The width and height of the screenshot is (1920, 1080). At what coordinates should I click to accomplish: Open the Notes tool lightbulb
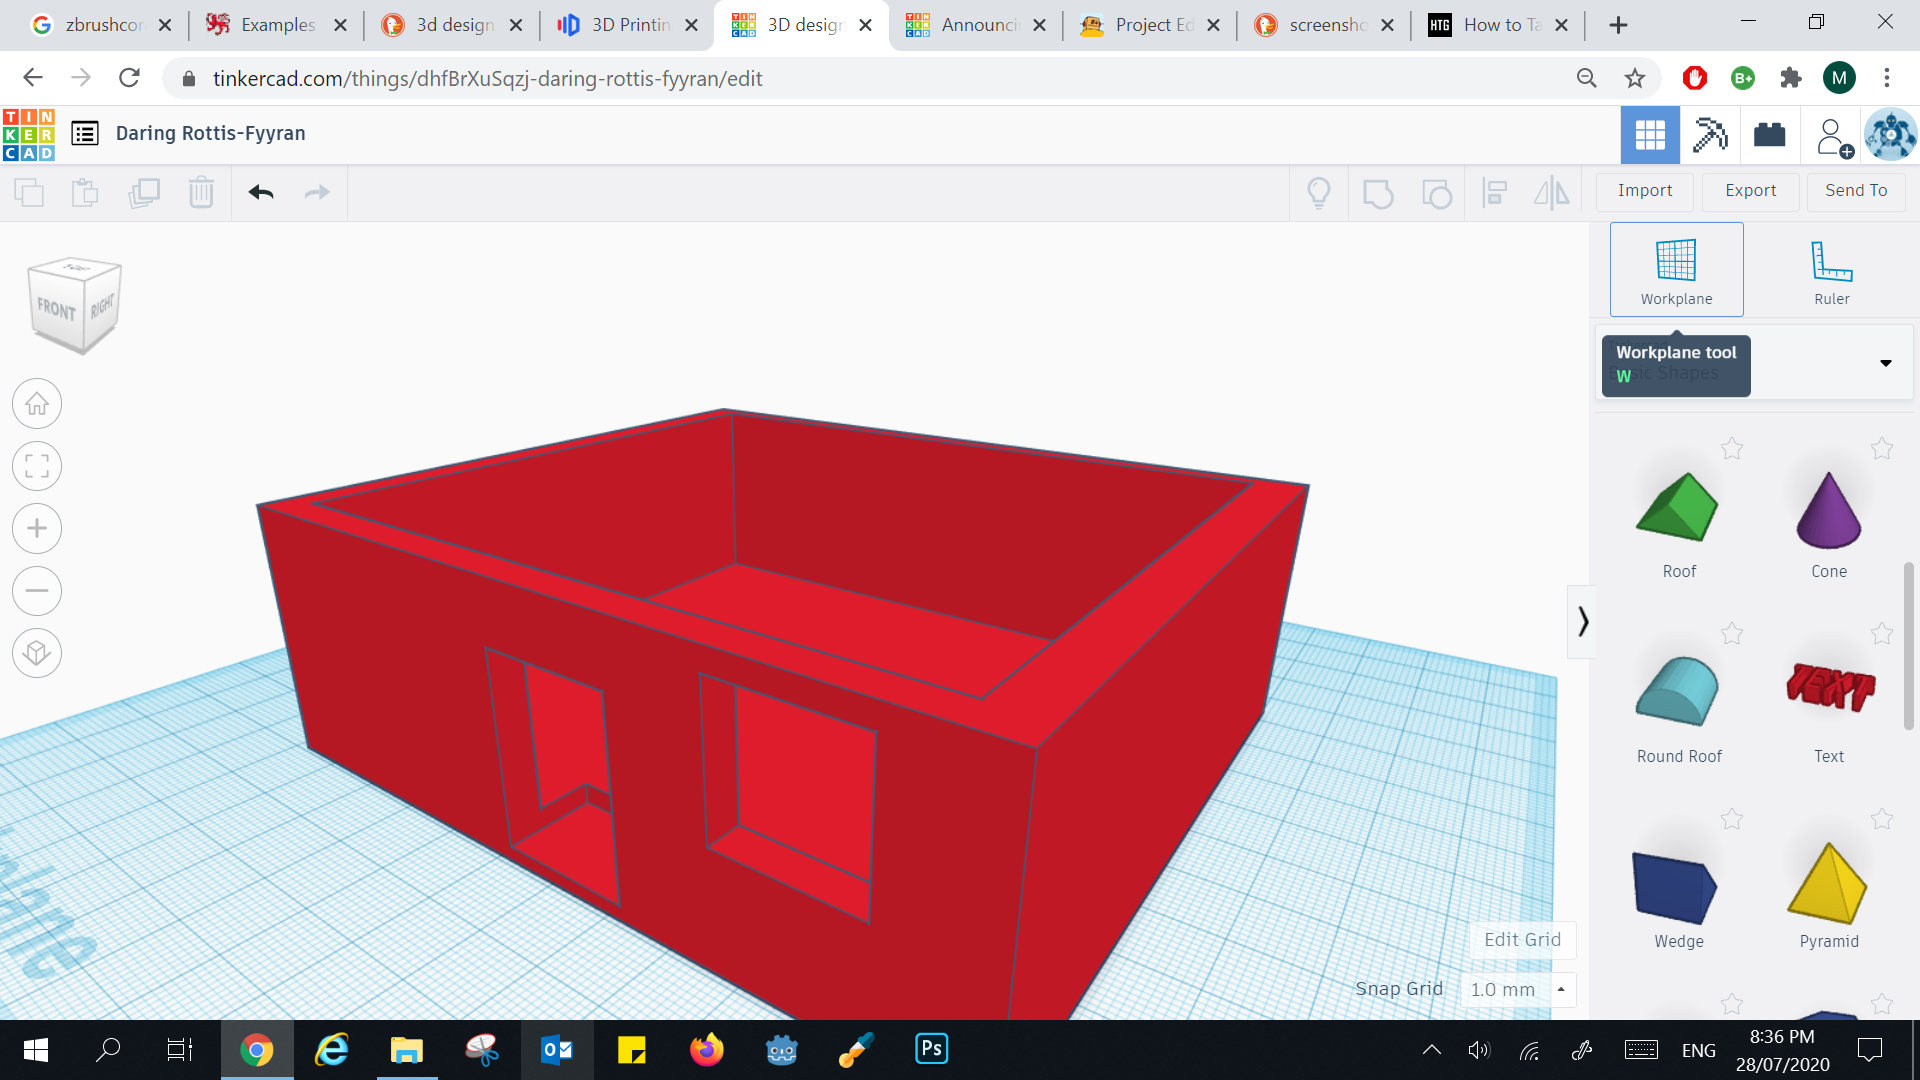click(1318, 192)
